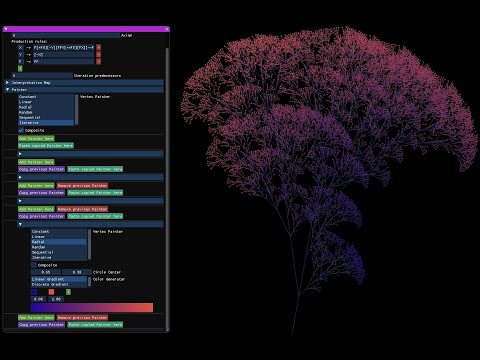Choose Sequential in the lower Vertex Painter list

point(59,252)
